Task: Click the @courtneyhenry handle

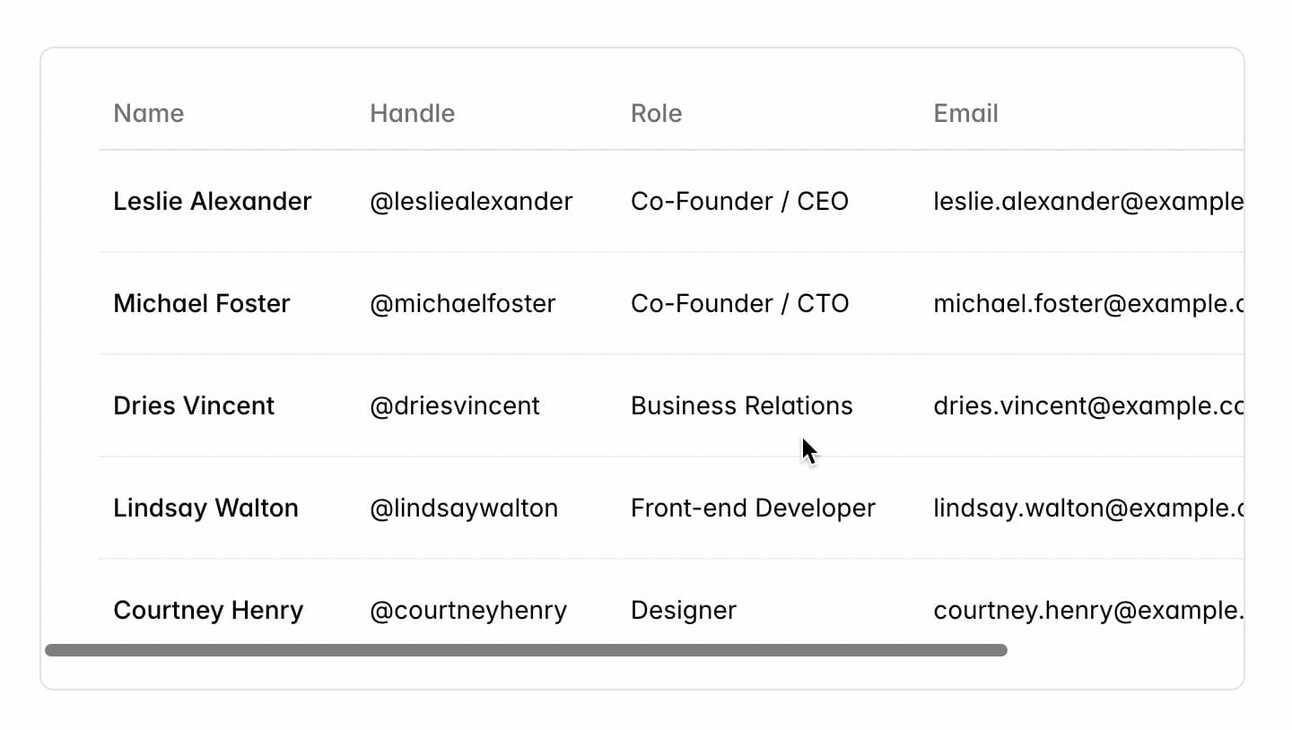Action: [469, 610]
